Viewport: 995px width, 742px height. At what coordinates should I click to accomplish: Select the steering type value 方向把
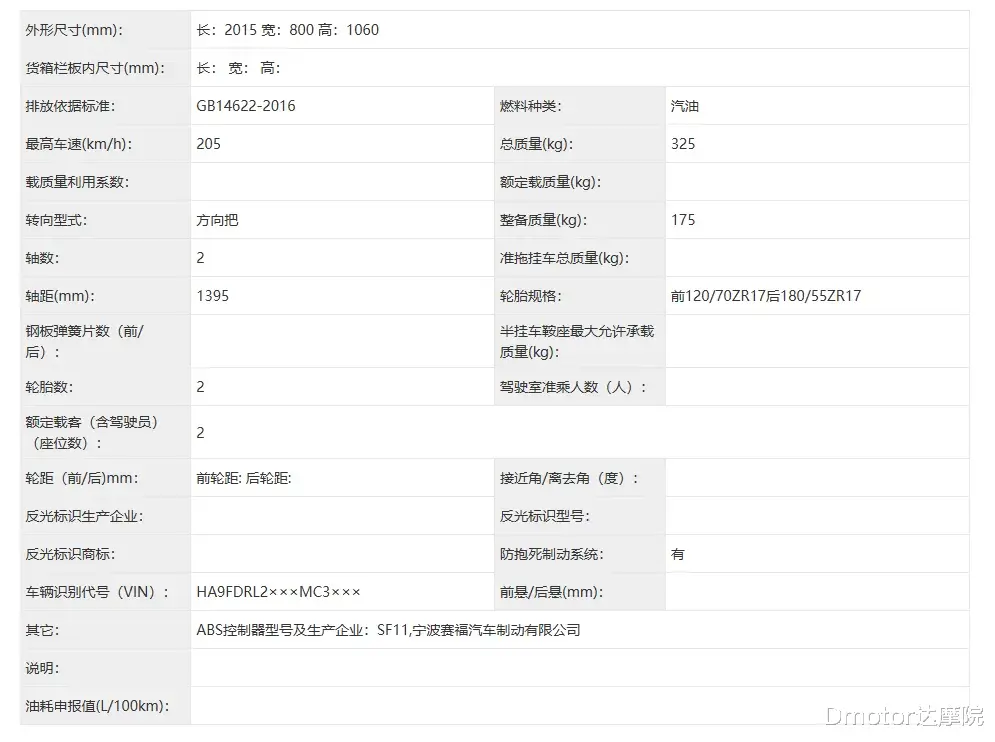pos(217,220)
